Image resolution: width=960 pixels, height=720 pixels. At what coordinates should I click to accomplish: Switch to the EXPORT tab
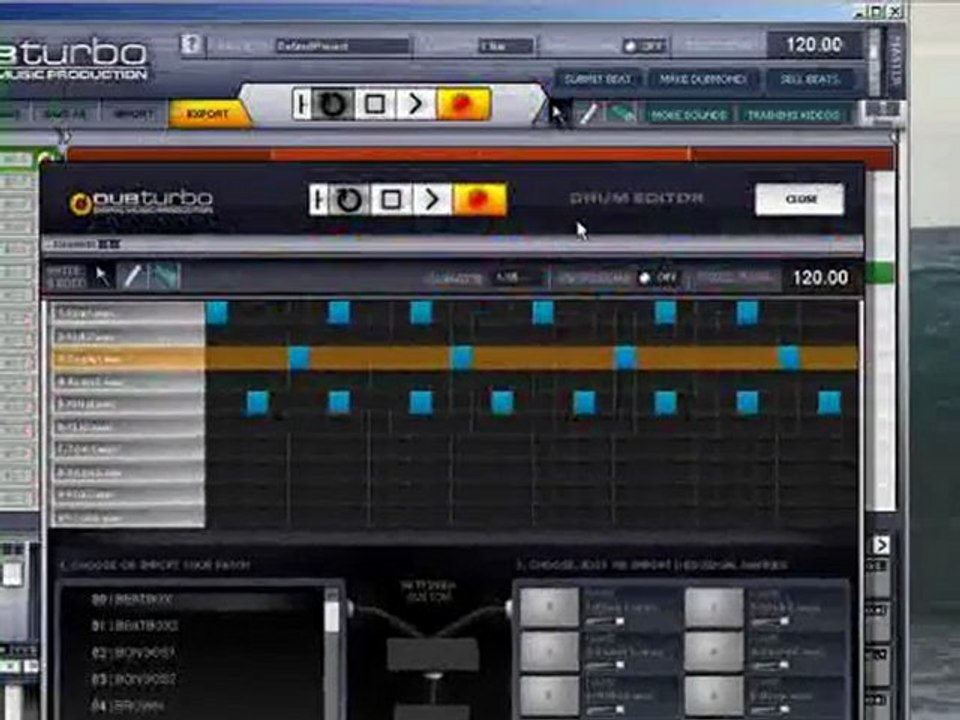coord(209,114)
